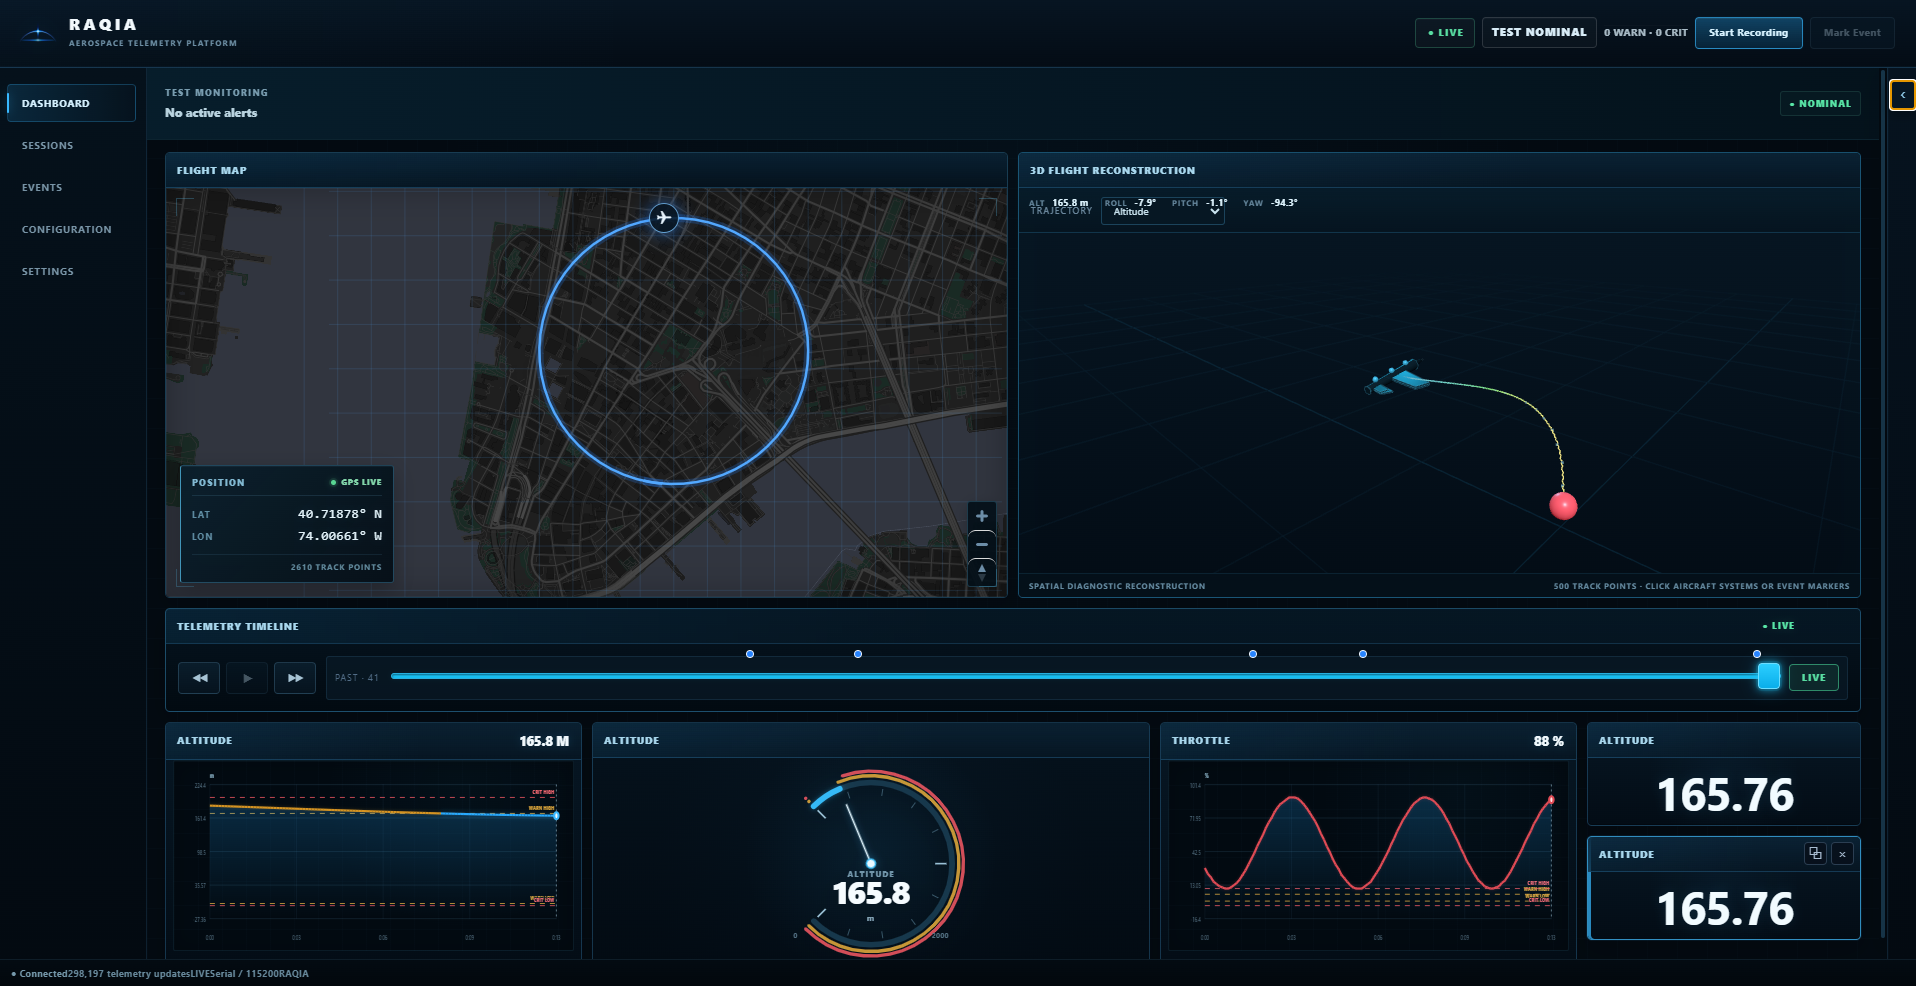Click the latitude value 40.71878° N
The width and height of the screenshot is (1916, 986).
pyautogui.click(x=340, y=514)
